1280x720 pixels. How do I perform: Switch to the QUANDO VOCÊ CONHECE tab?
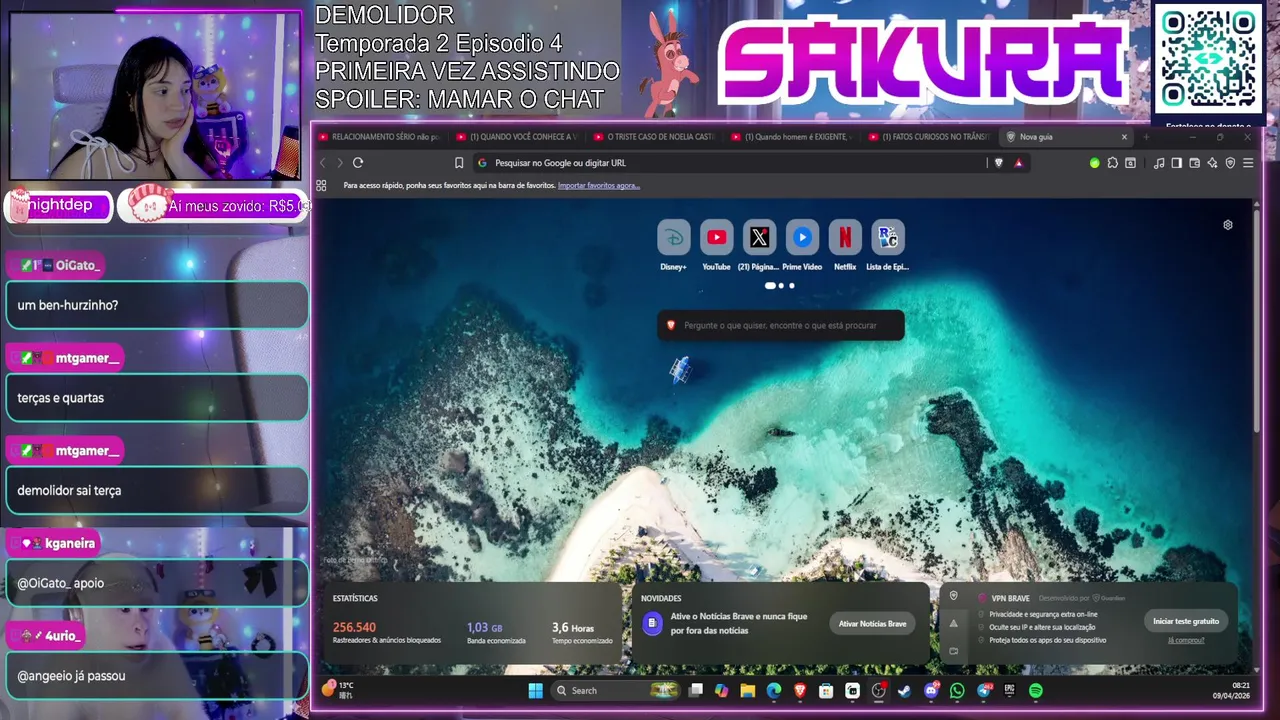(517, 137)
